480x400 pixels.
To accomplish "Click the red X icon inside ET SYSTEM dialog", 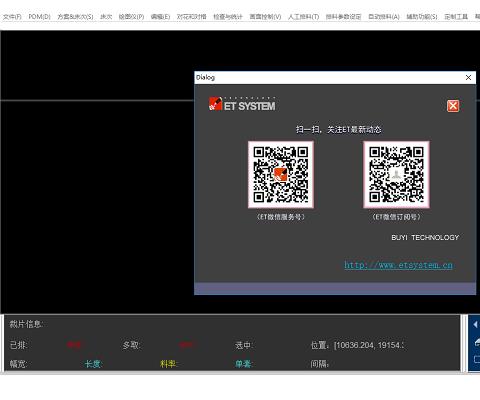I will tap(453, 106).
